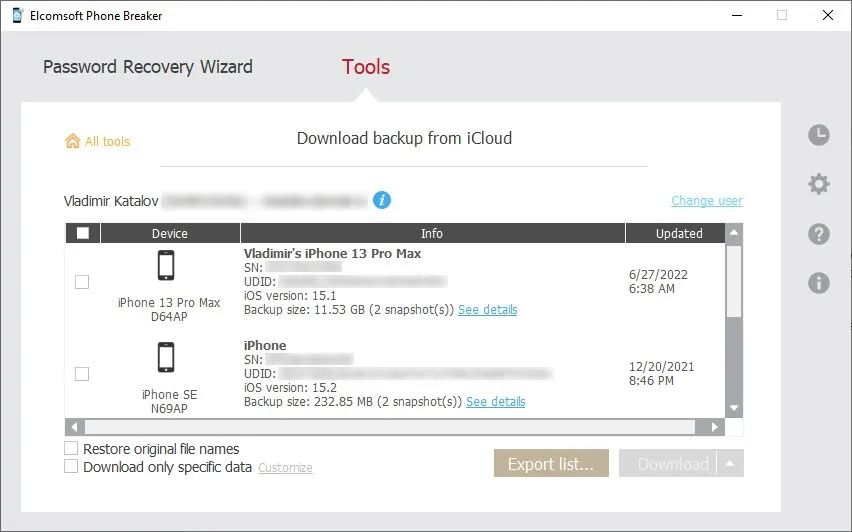Enable Download only specific data
The height and width of the screenshot is (532, 852).
coord(71,466)
